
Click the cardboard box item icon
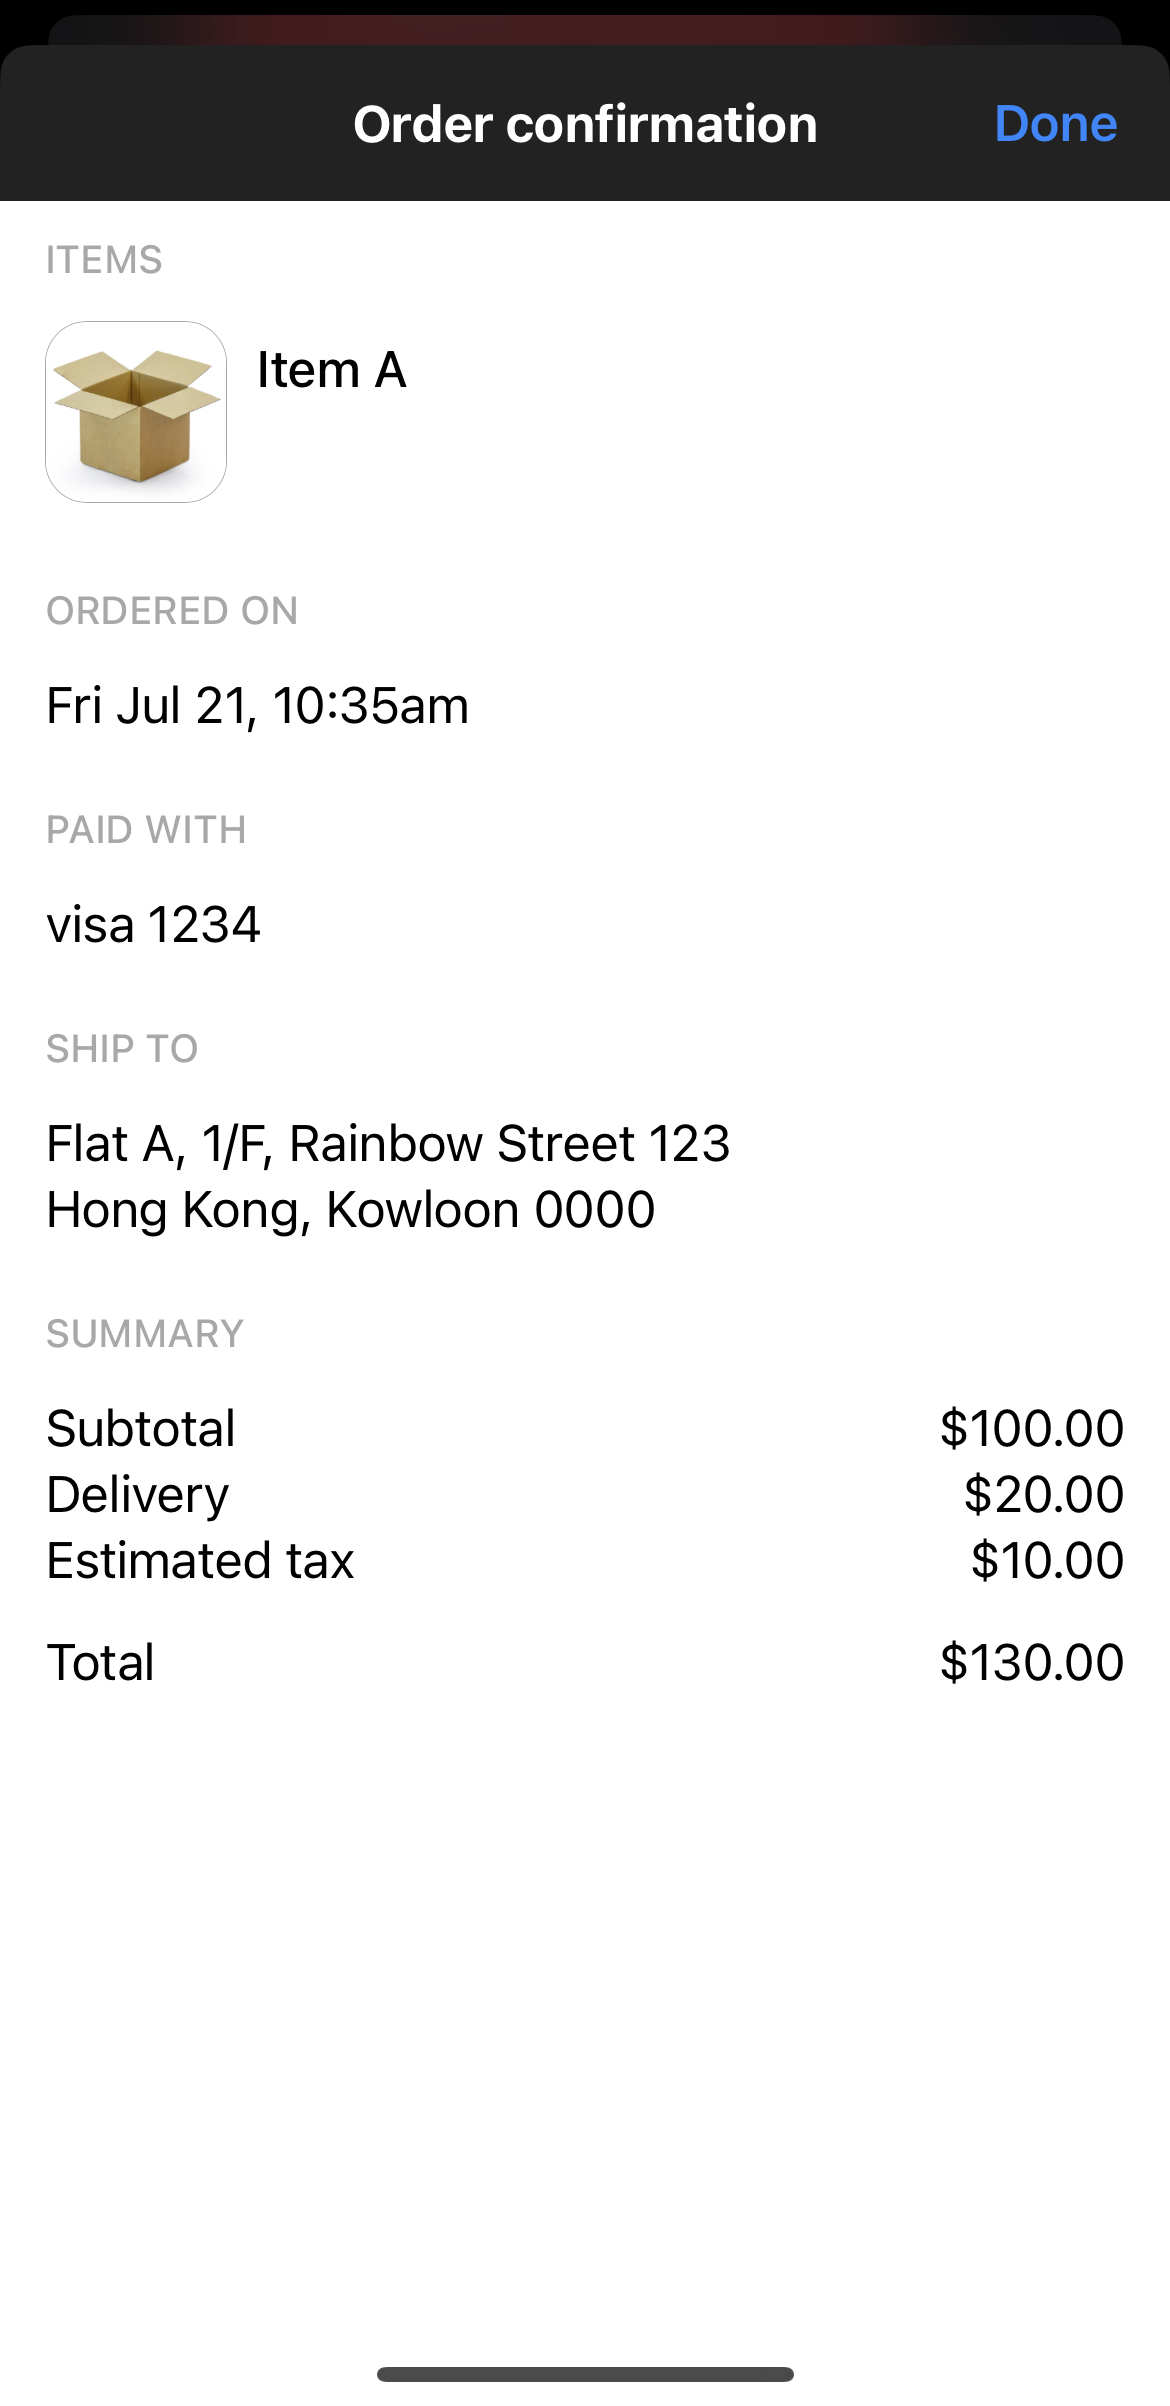(136, 412)
